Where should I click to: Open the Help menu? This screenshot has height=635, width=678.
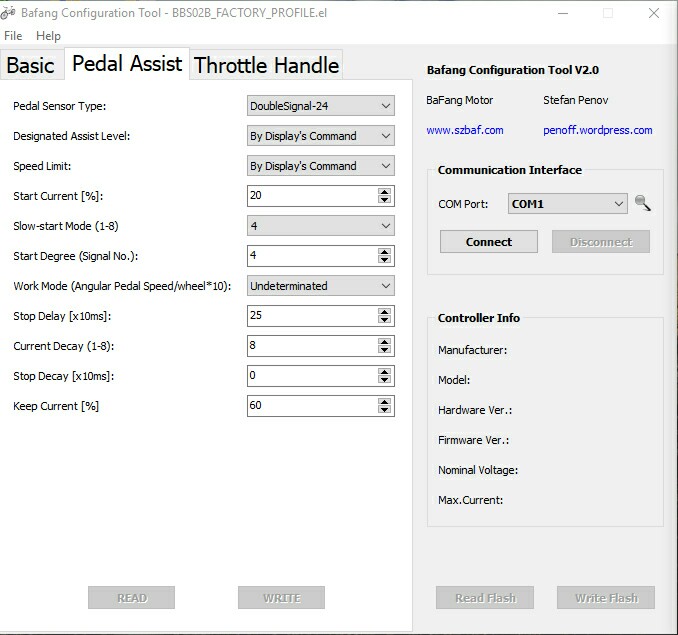click(48, 36)
